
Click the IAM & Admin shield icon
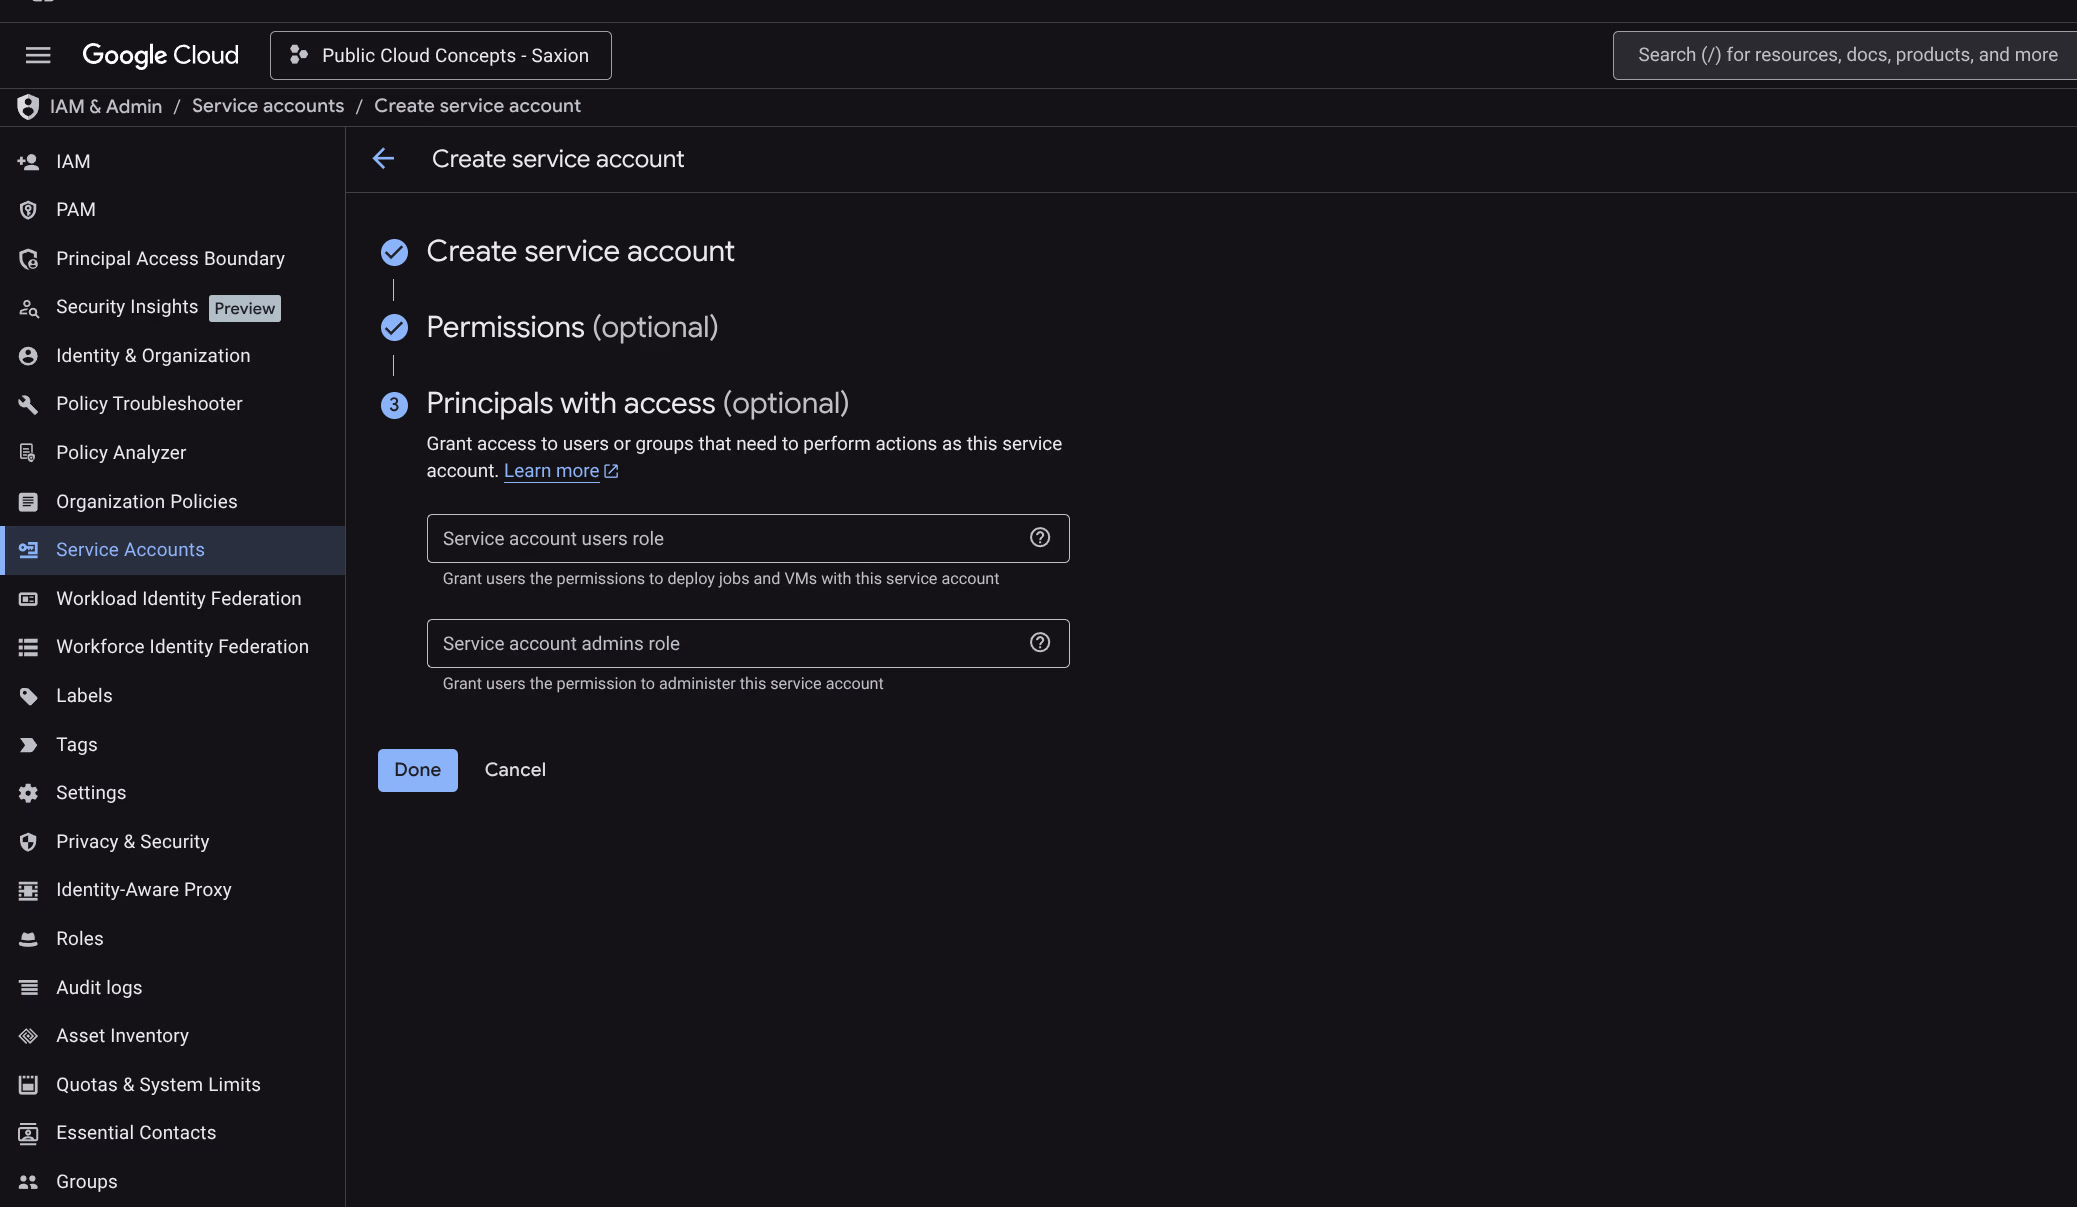(x=28, y=106)
